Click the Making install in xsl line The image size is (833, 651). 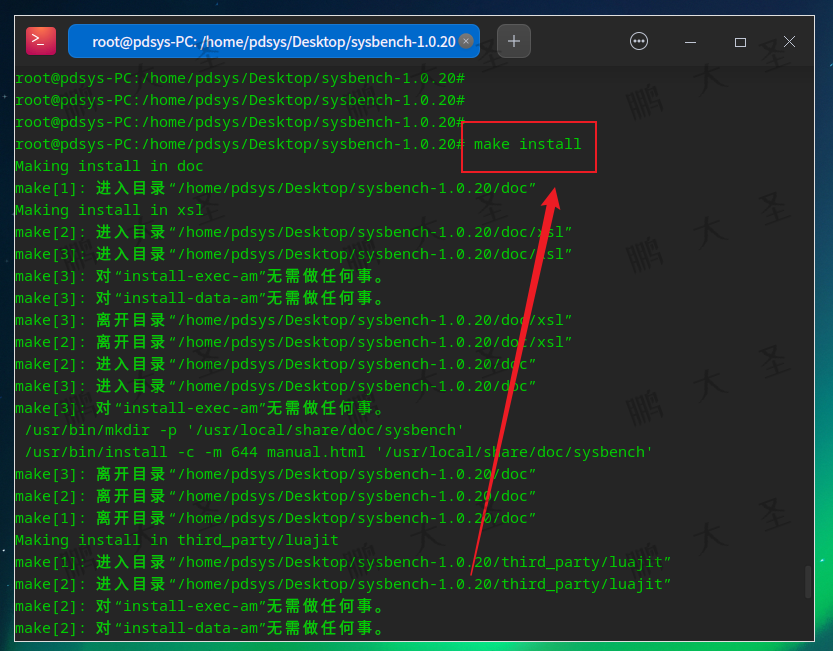(110, 210)
